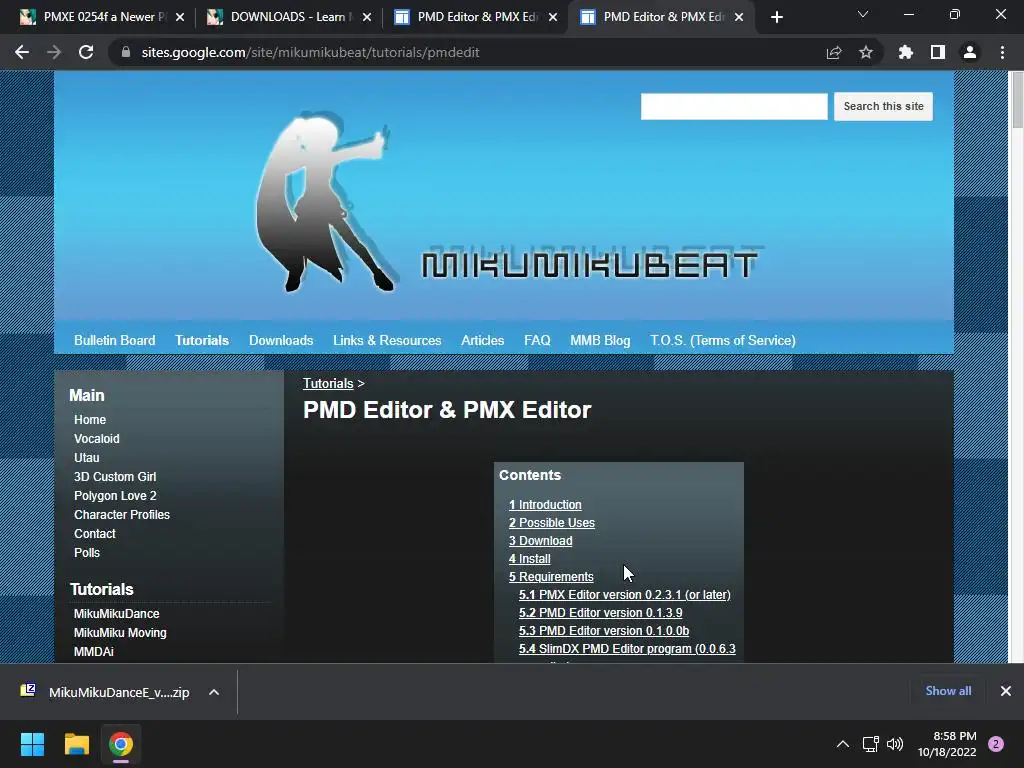The height and width of the screenshot is (768, 1024).
Task: Open MikuMikuDance tutorial link
Action: click(116, 613)
